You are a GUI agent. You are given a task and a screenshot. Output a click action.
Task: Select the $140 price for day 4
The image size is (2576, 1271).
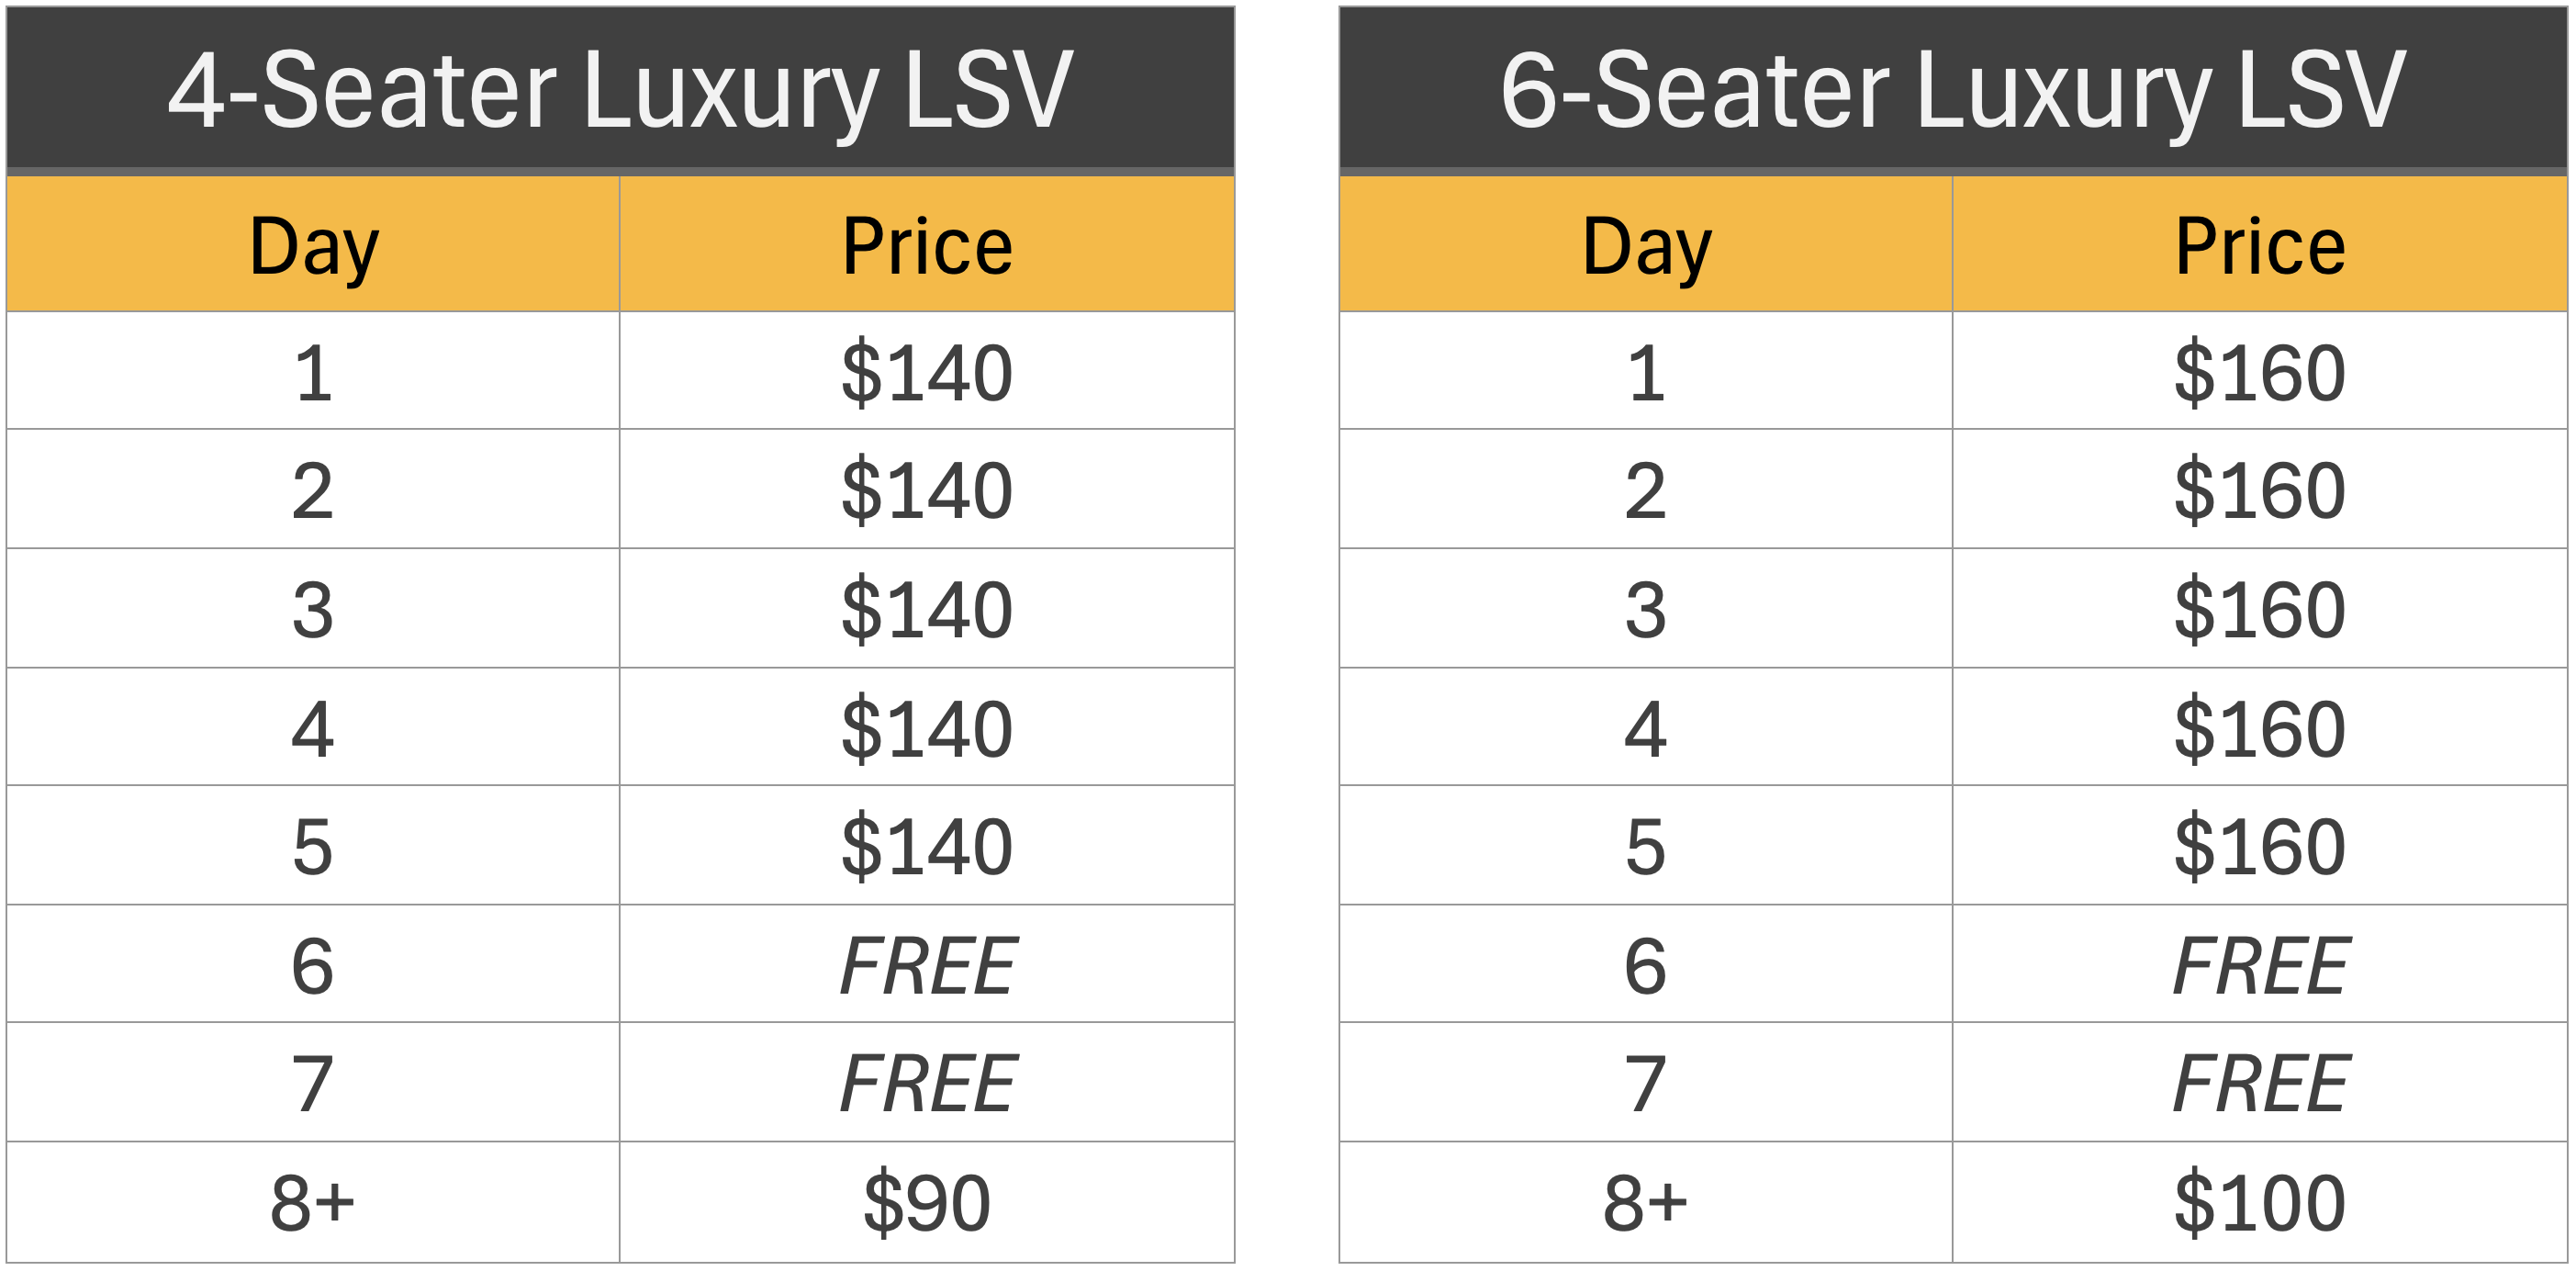pyautogui.click(x=927, y=727)
